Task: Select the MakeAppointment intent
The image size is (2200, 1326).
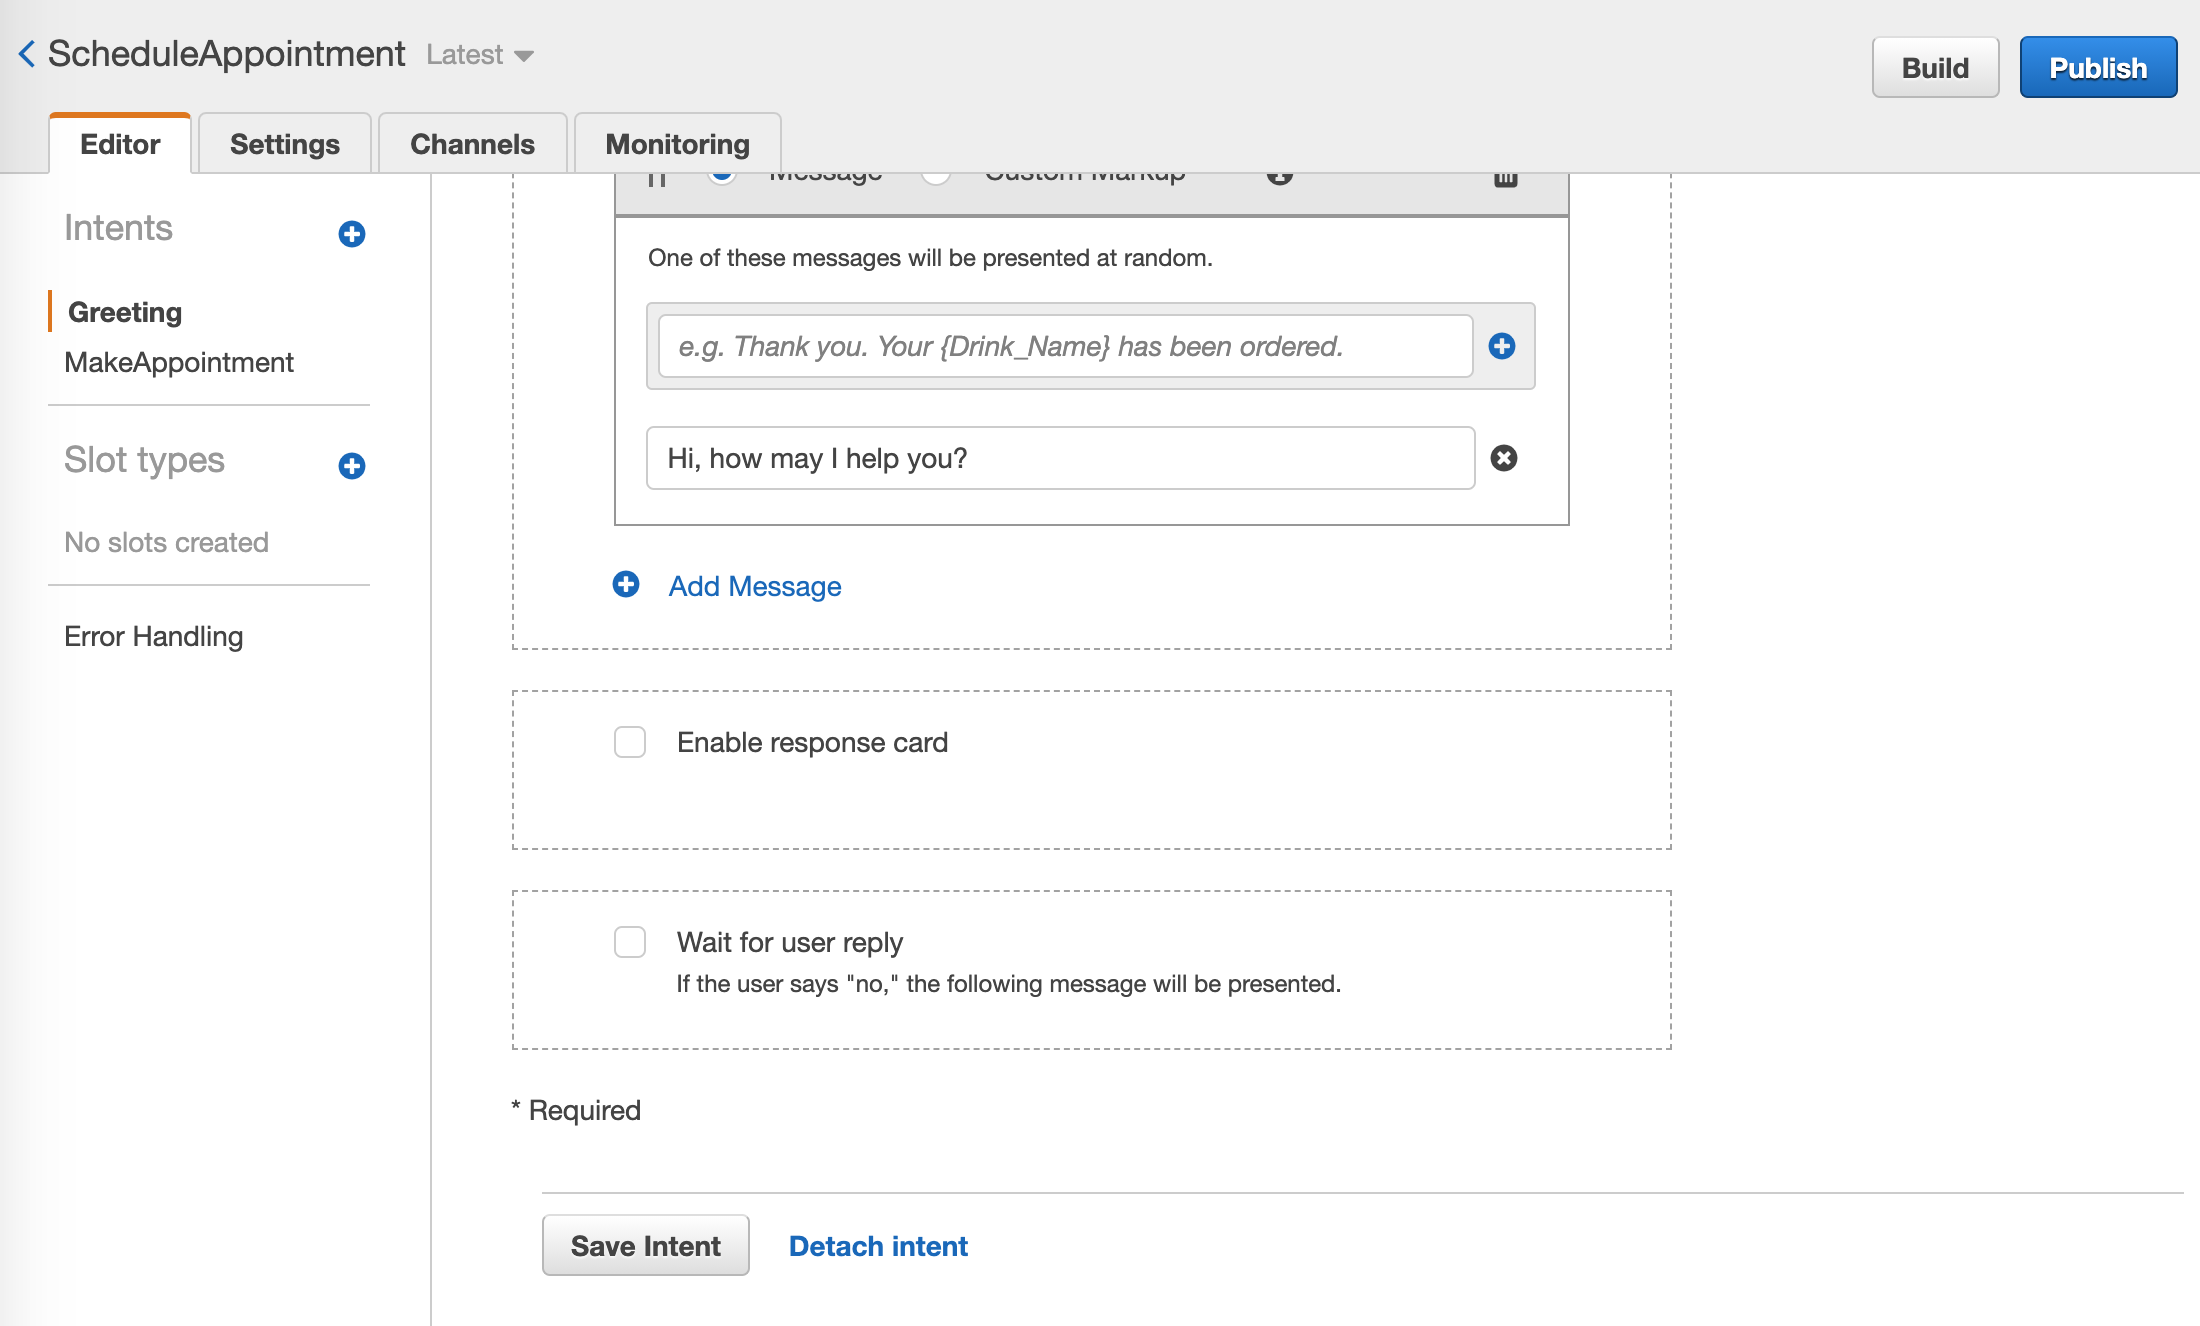Action: [178, 363]
